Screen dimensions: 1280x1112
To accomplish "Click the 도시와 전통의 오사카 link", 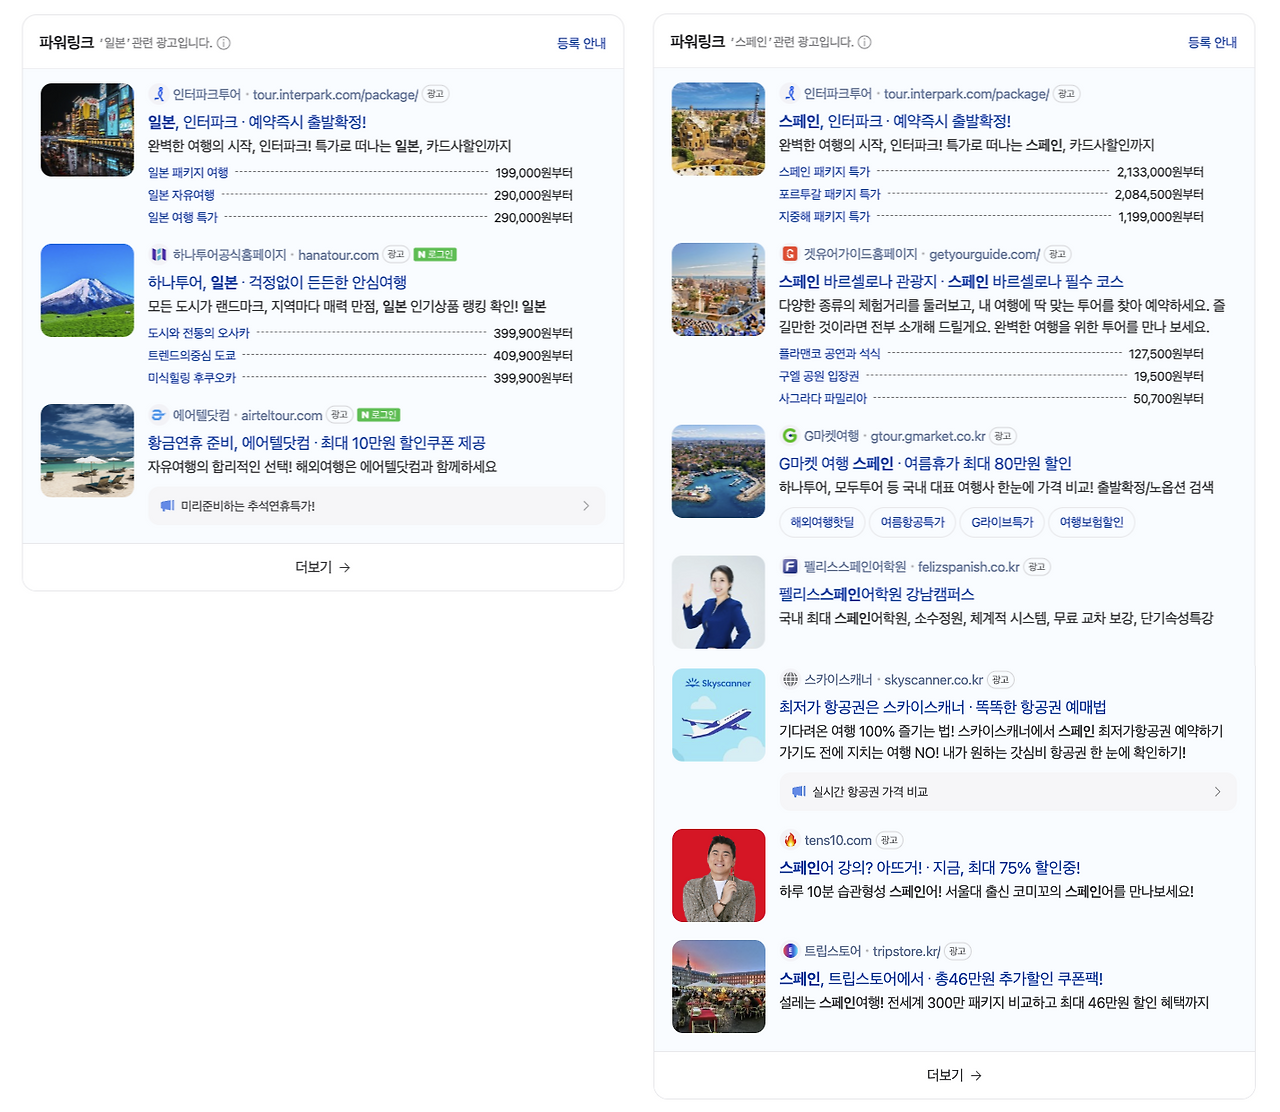I will pyautogui.click(x=199, y=333).
